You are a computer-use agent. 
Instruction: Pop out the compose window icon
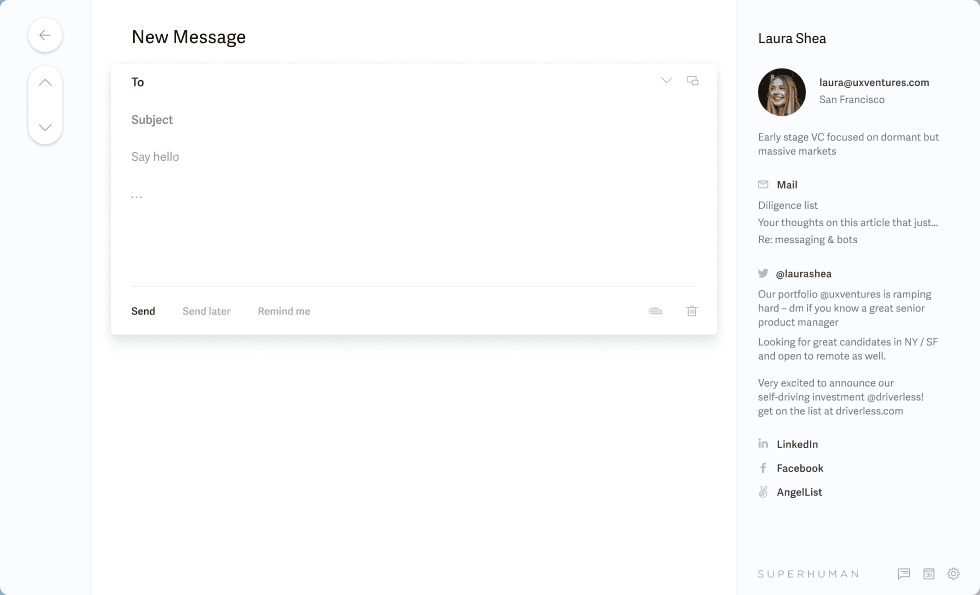pyautogui.click(x=692, y=80)
